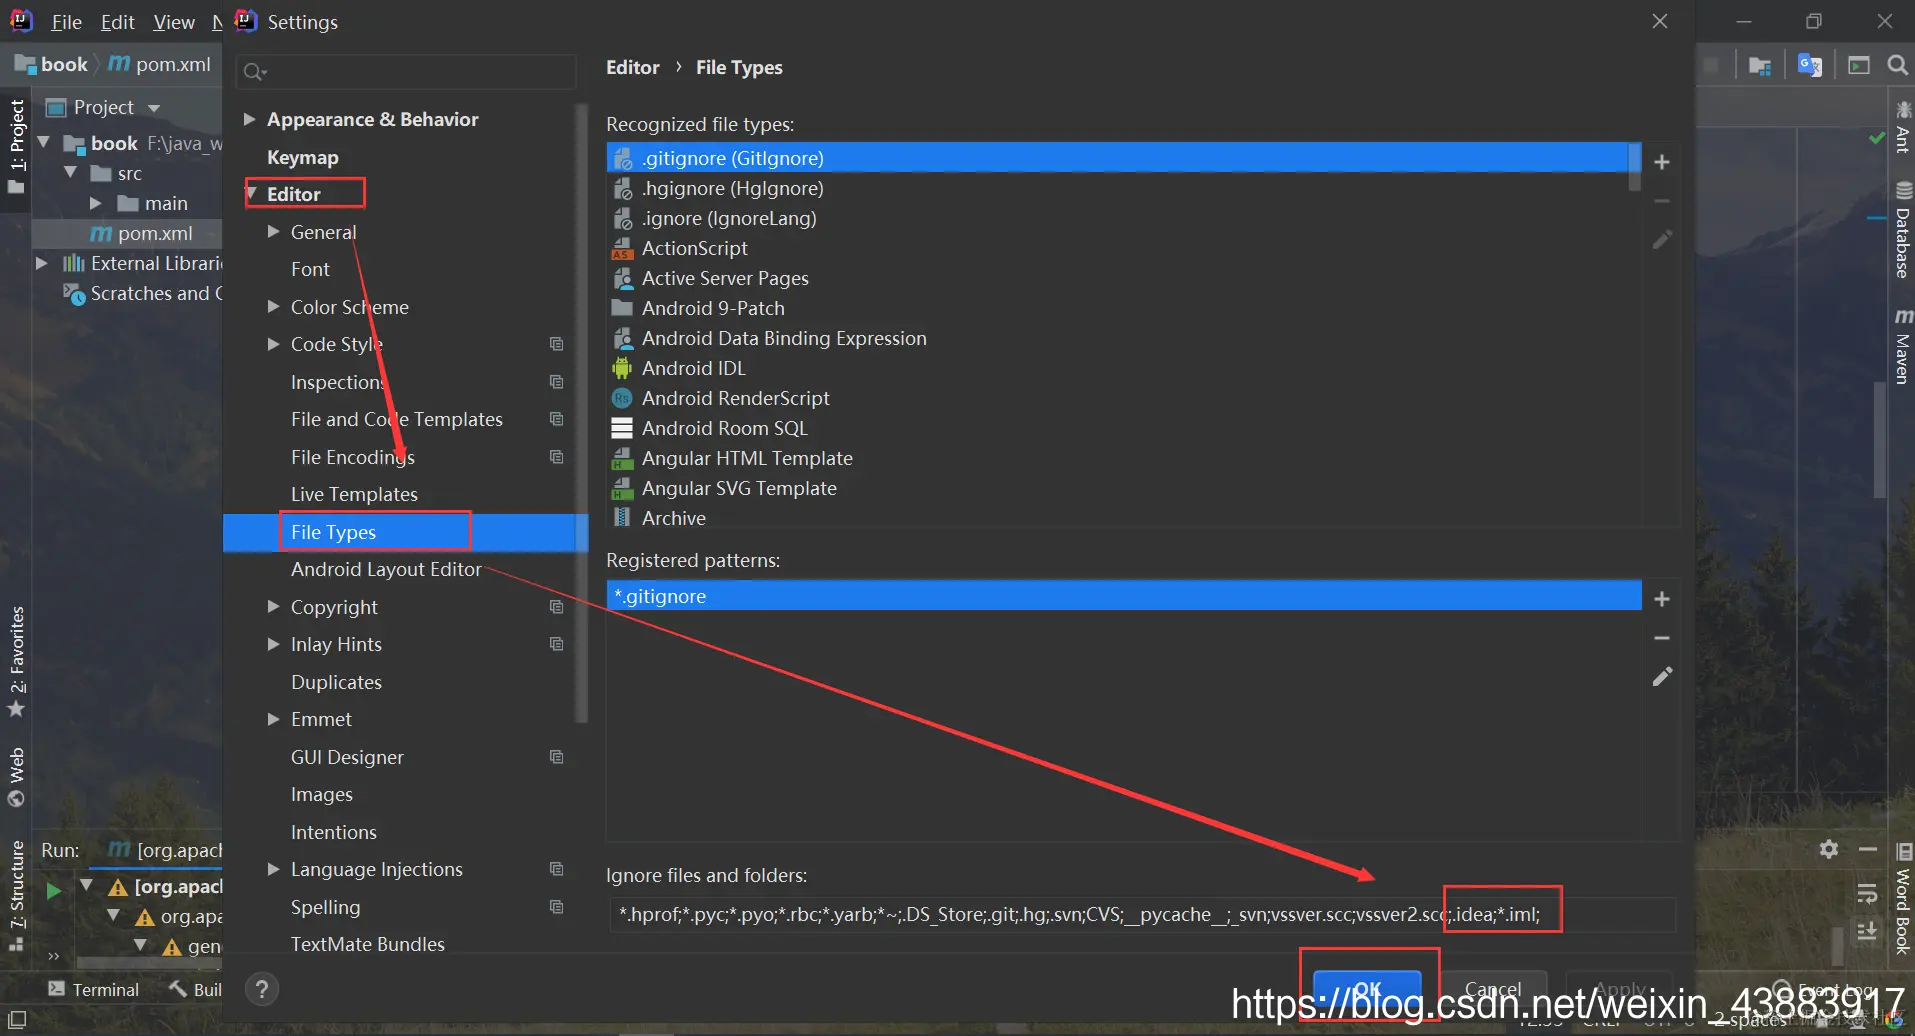Viewport: 1915px width, 1036px height.
Task: Open the Favorites tool window sidebar tab
Action: pyautogui.click(x=16, y=662)
